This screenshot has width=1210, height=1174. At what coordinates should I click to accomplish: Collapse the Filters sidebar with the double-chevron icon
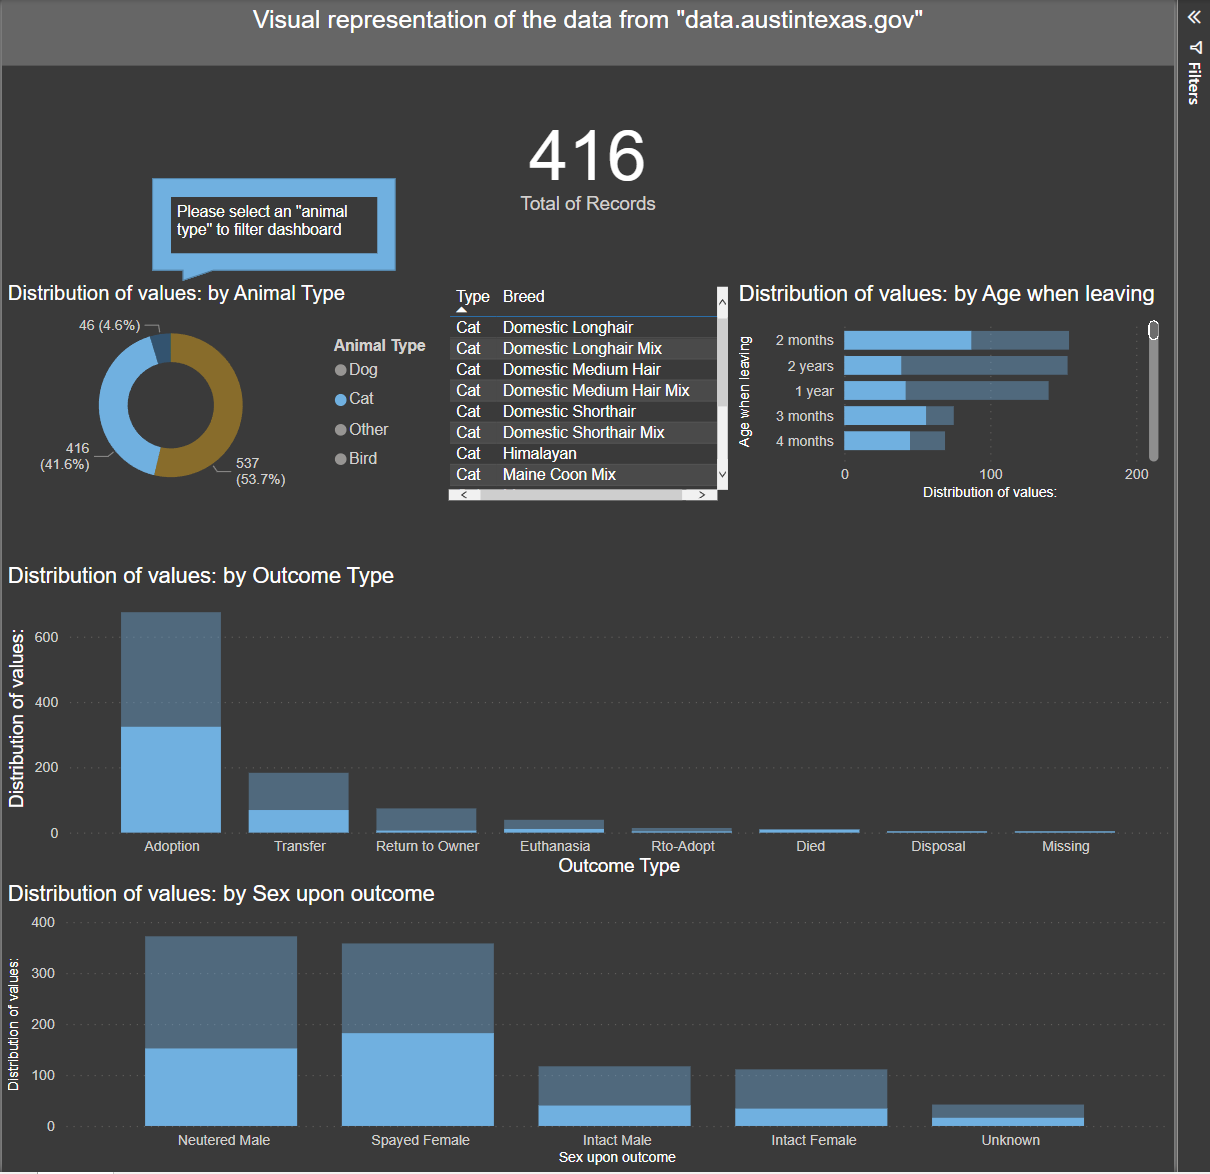(1193, 16)
